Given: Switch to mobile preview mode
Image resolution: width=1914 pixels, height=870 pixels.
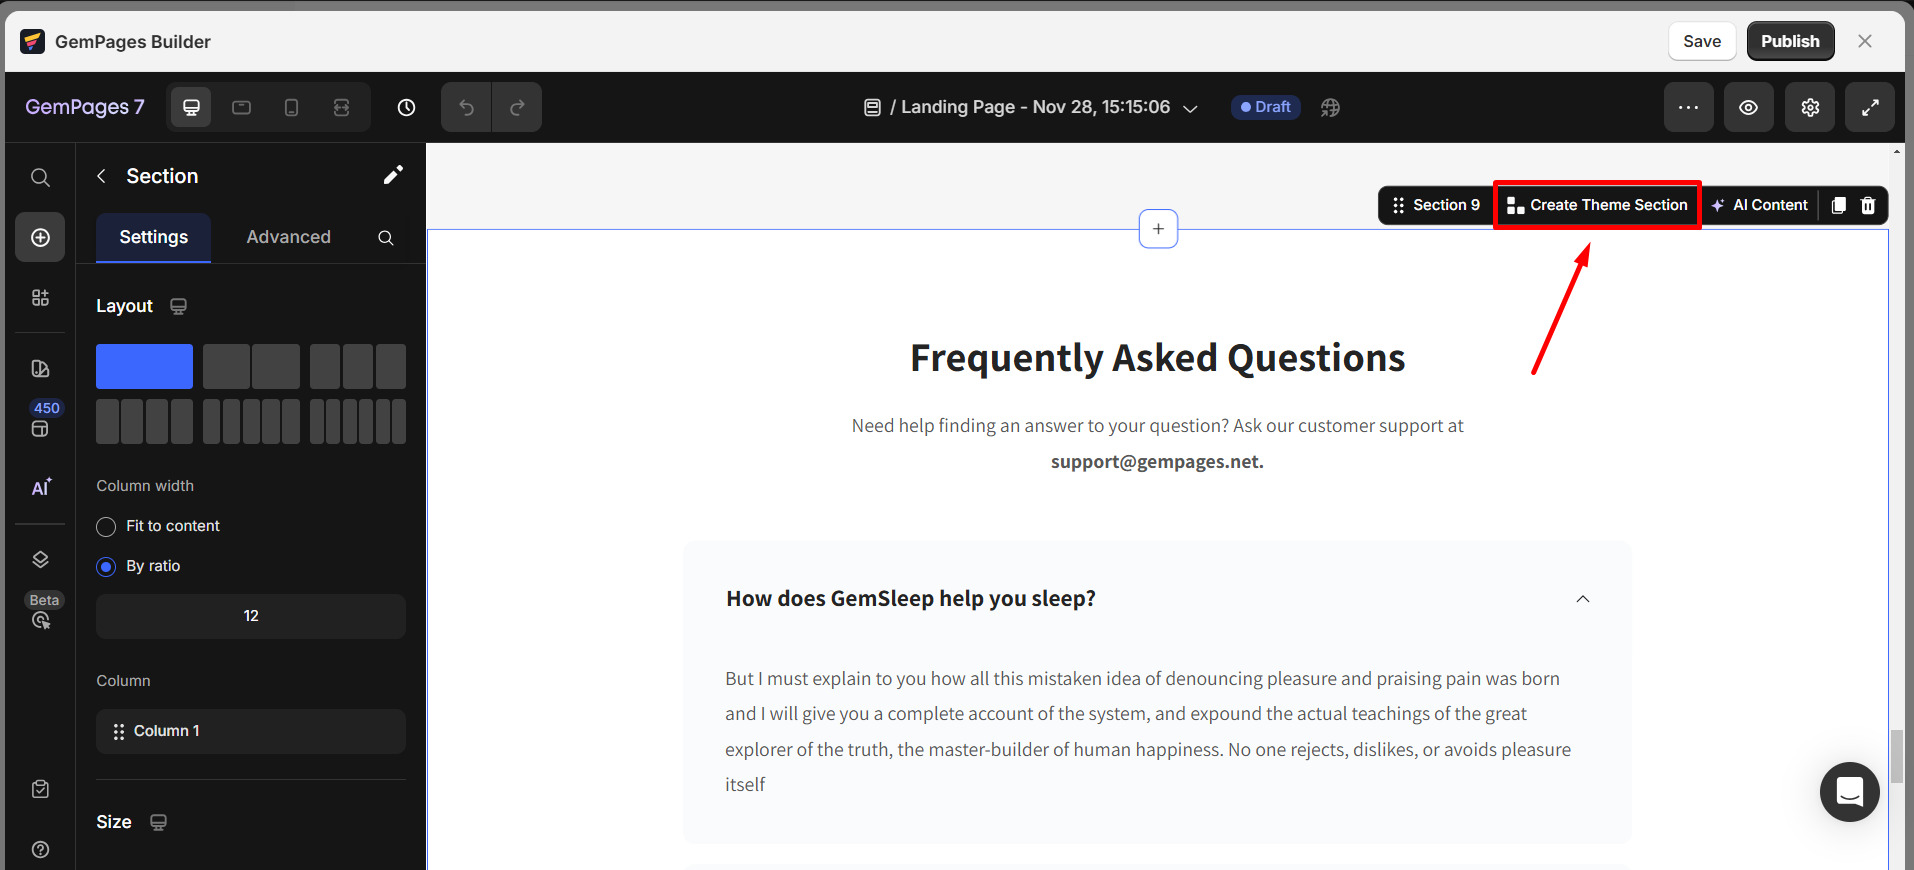Looking at the screenshot, I should (x=291, y=107).
